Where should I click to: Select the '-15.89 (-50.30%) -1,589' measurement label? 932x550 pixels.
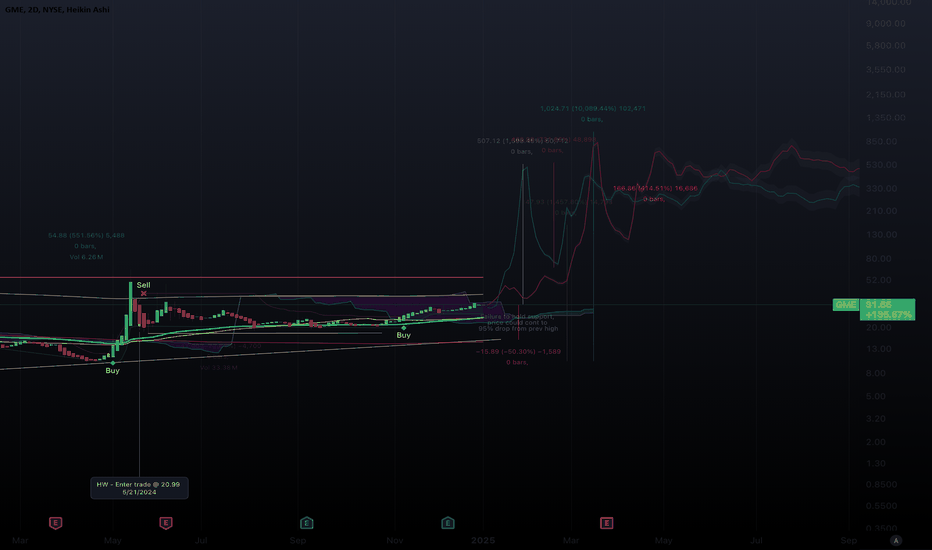(x=518, y=352)
